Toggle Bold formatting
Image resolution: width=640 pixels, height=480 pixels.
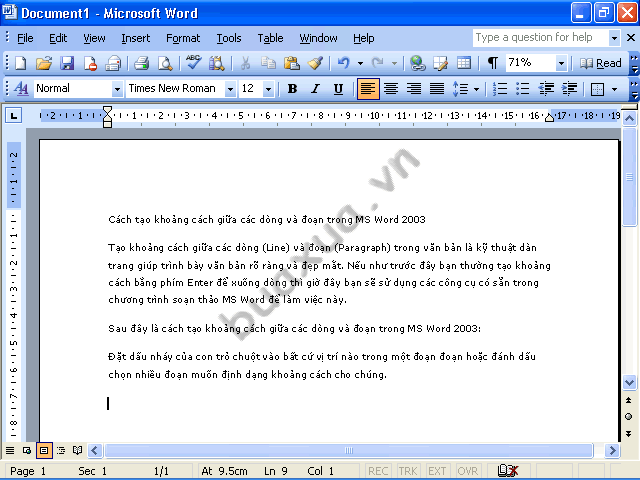click(x=292, y=89)
